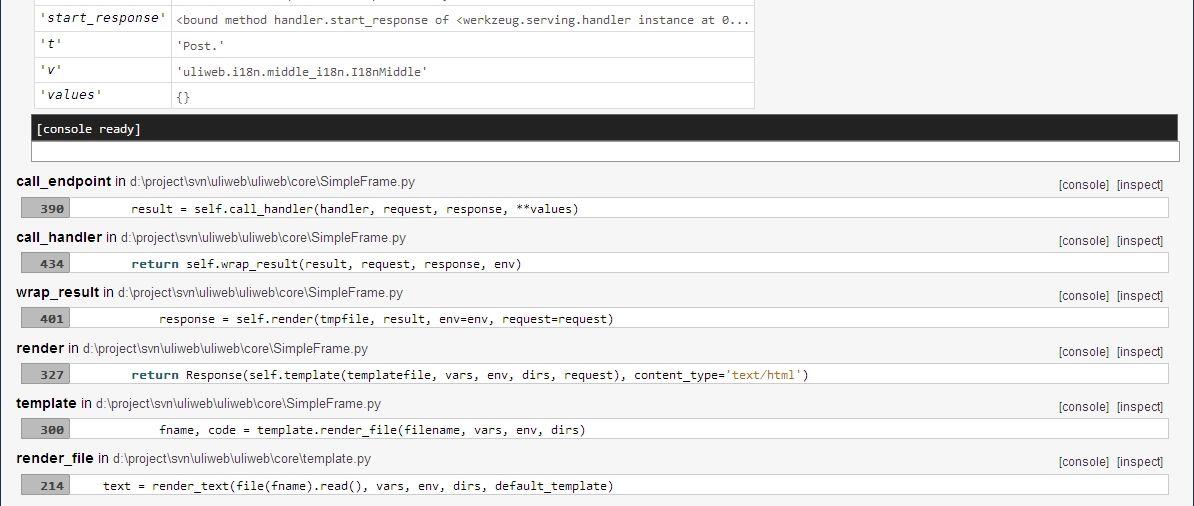The height and width of the screenshot is (506, 1194).
Task: Open console for template frame
Action: click(x=1083, y=407)
